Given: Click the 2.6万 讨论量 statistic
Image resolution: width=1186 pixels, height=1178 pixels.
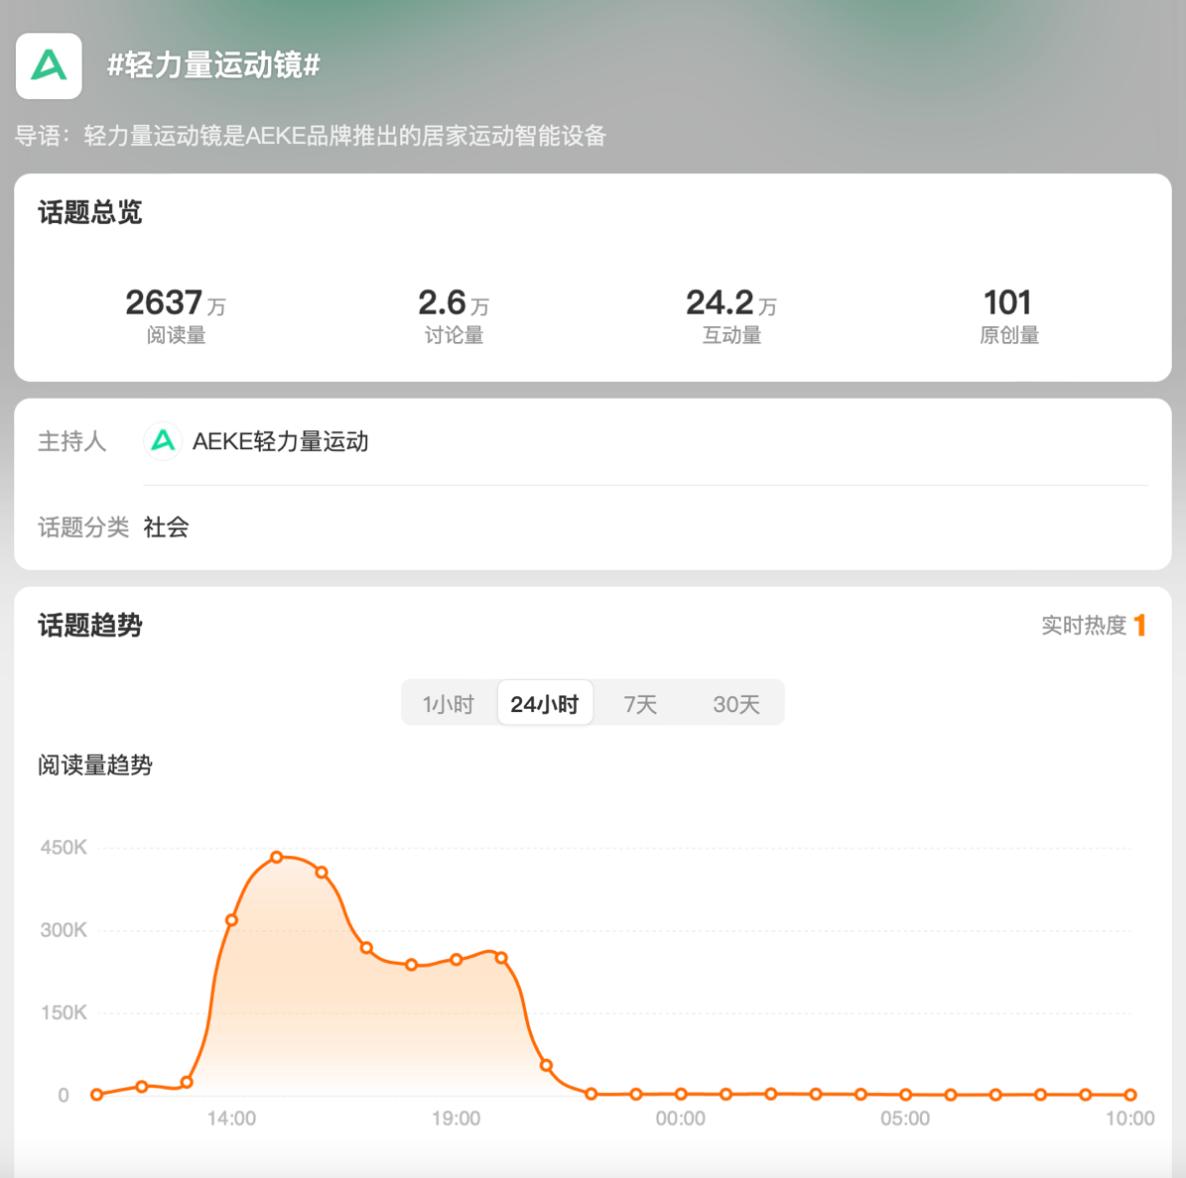Looking at the screenshot, I should tap(453, 315).
